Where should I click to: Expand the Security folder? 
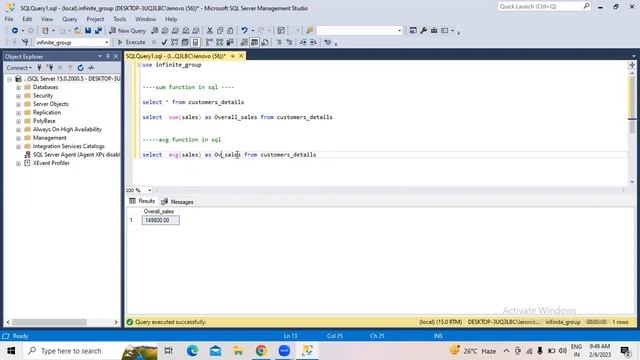[18, 96]
